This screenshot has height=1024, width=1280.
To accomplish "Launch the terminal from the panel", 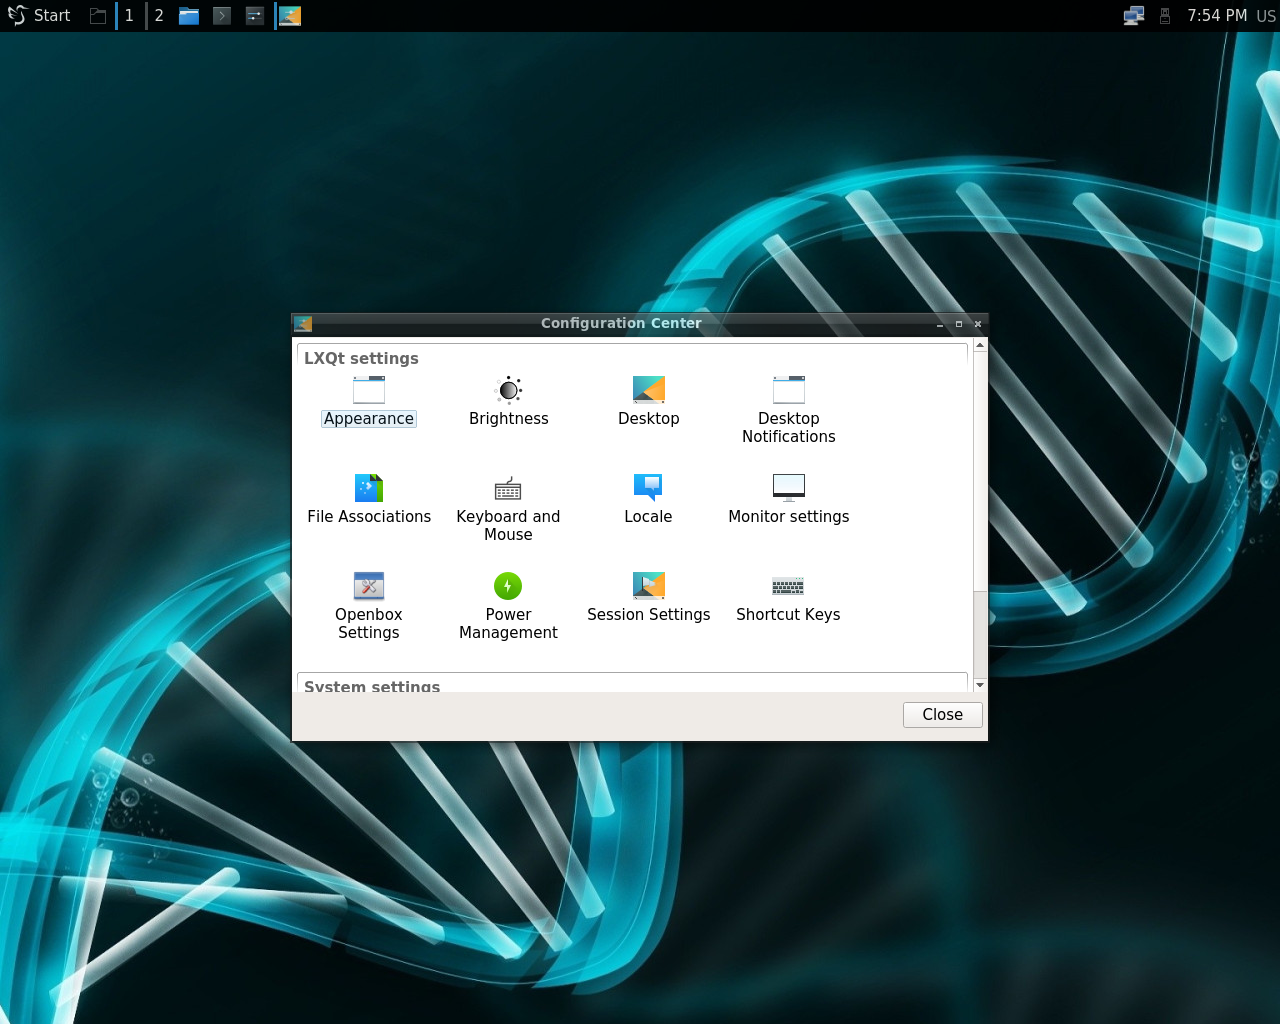I will (222, 15).
